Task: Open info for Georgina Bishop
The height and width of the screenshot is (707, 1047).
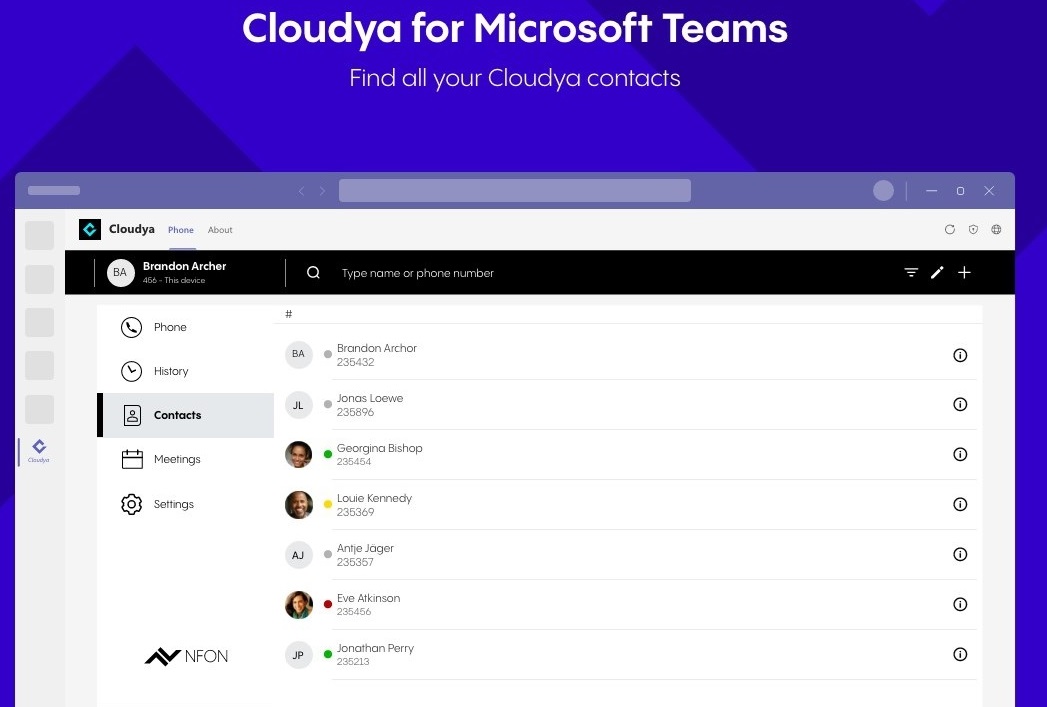Action: point(960,454)
